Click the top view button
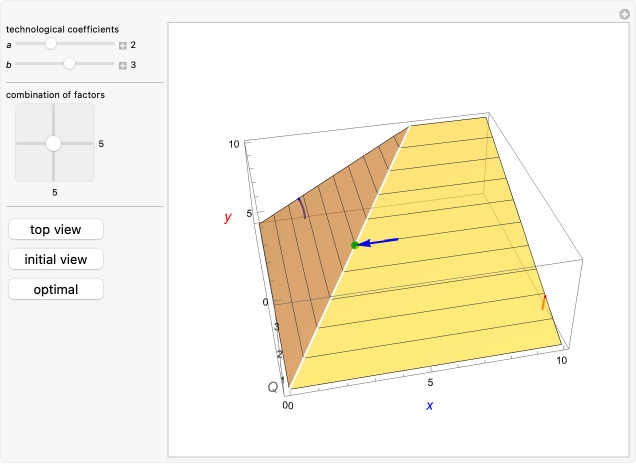 click(55, 229)
